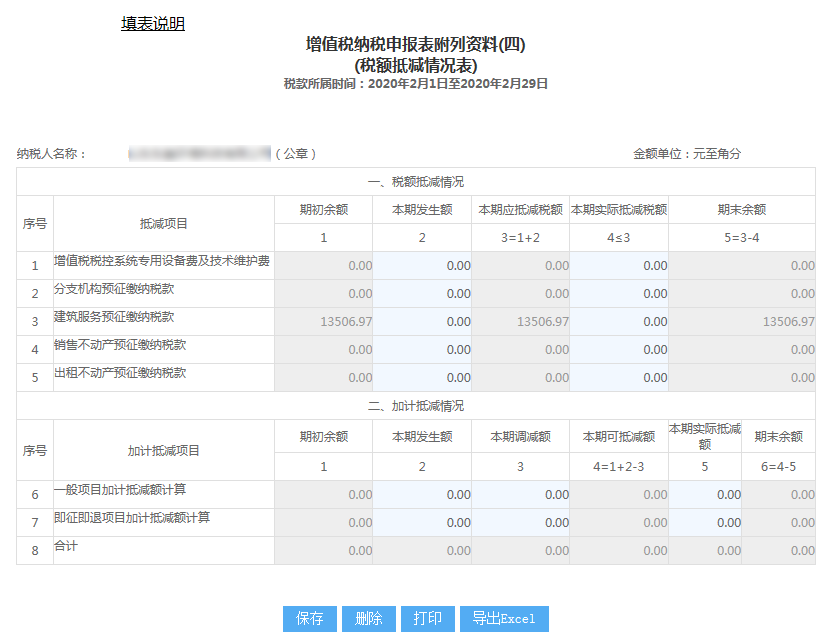Edit 本期发生额 for 增值税税控系统专用设备费 row
This screenshot has height=638, width=823.
[422, 265]
